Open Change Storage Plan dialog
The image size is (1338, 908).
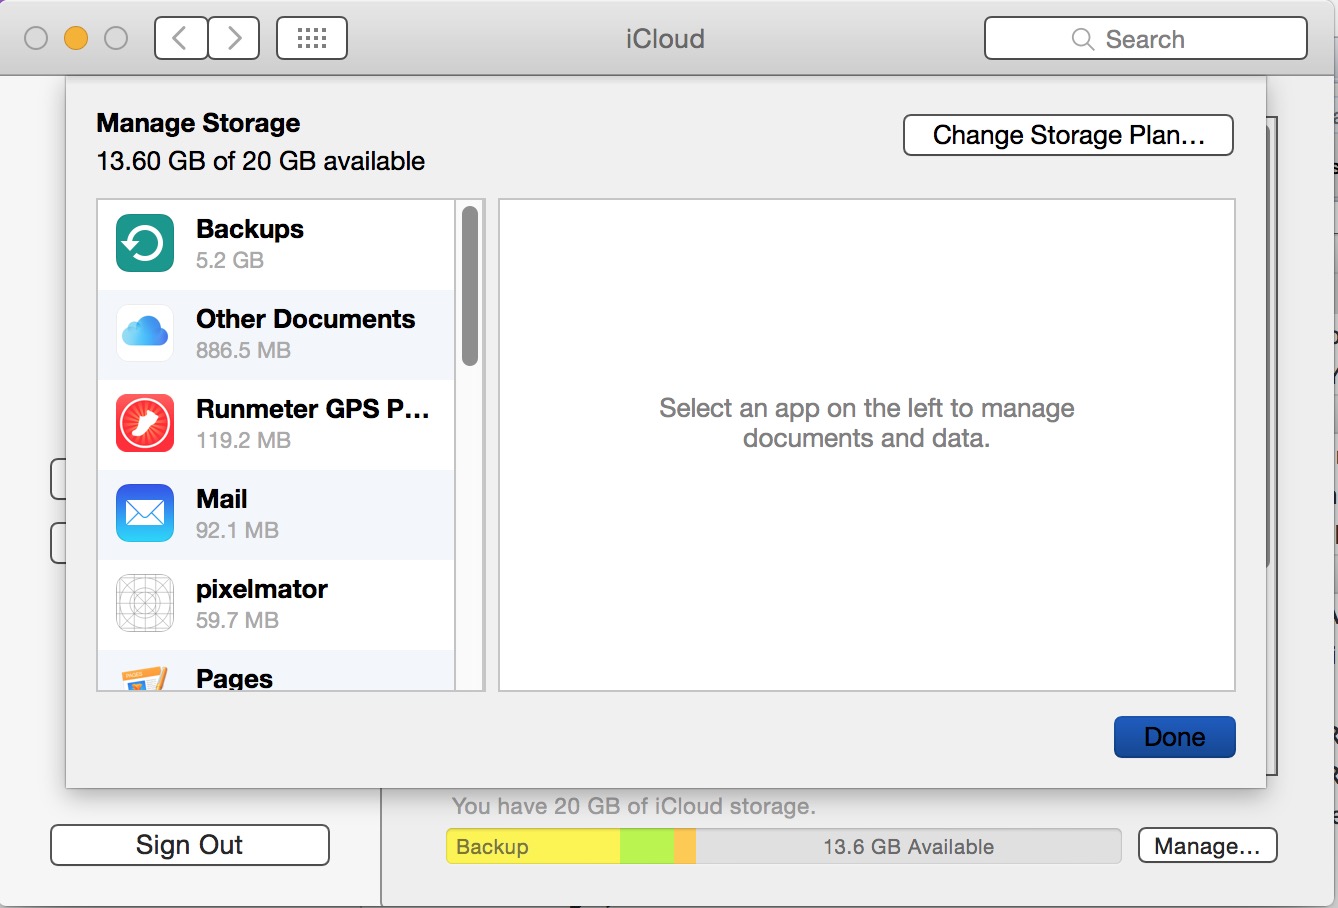coord(1068,135)
